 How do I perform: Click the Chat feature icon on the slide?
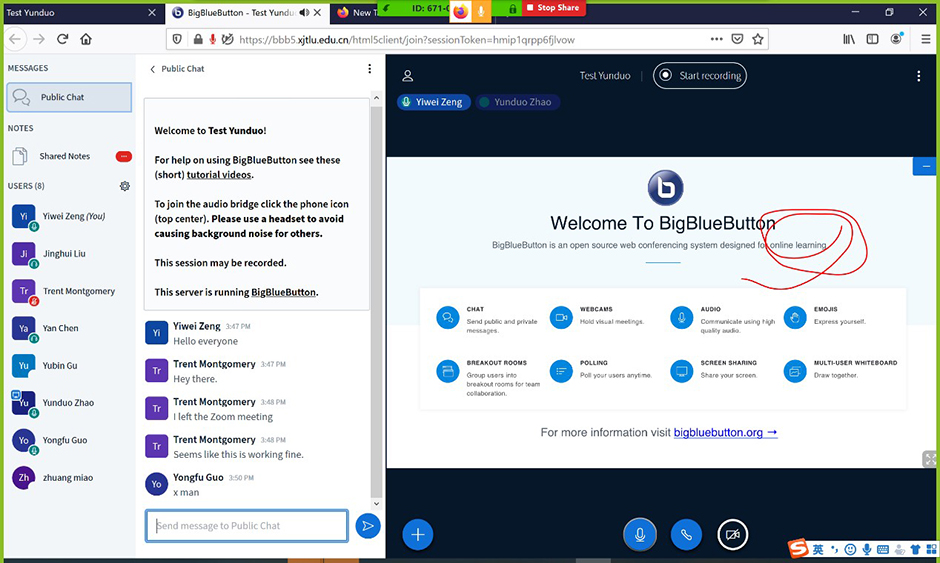coord(447,317)
